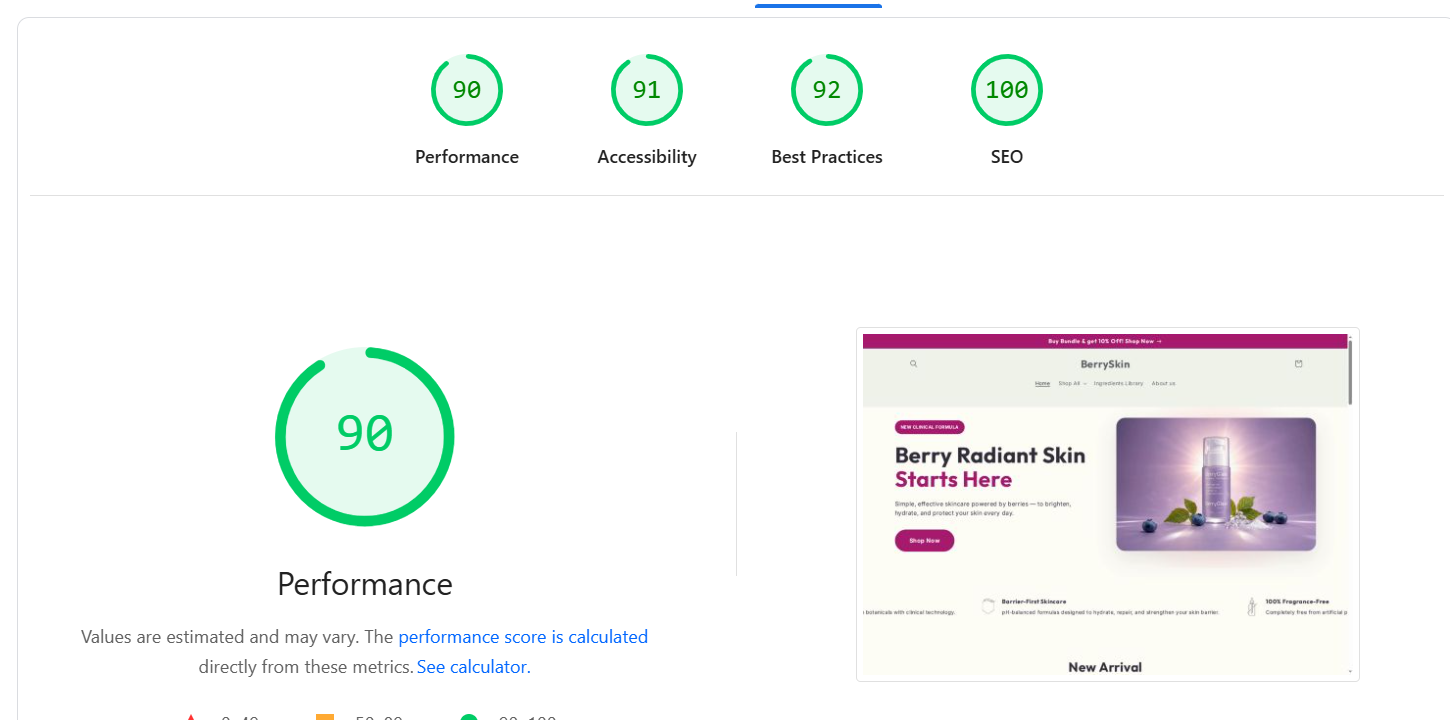Select the SEO score gauge showing 100

1007,91
